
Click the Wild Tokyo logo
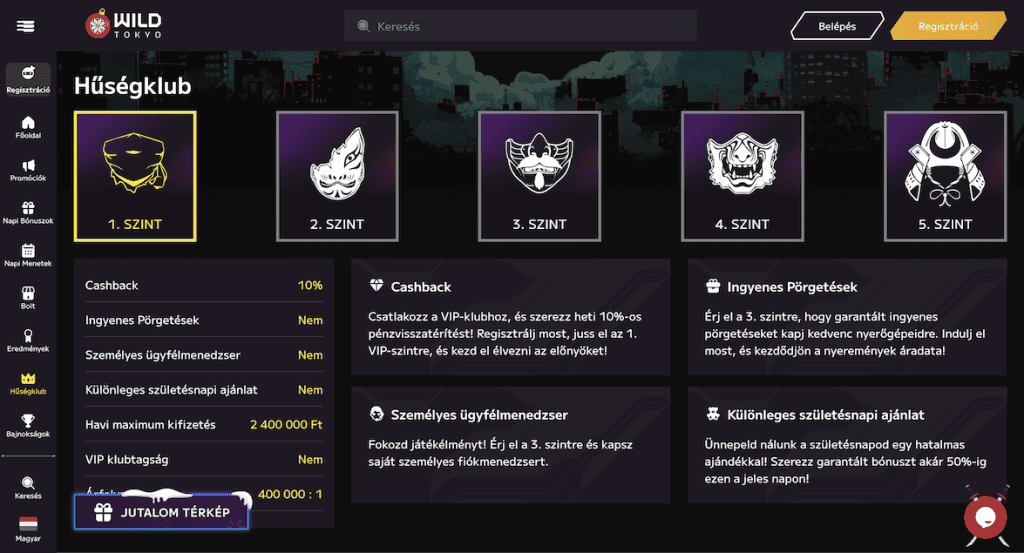click(x=123, y=25)
